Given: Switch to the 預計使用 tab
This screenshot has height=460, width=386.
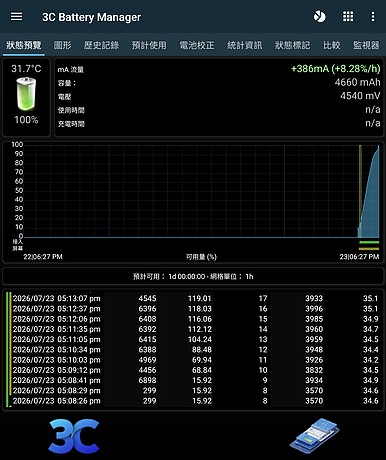Looking at the screenshot, I should click(x=149, y=45).
